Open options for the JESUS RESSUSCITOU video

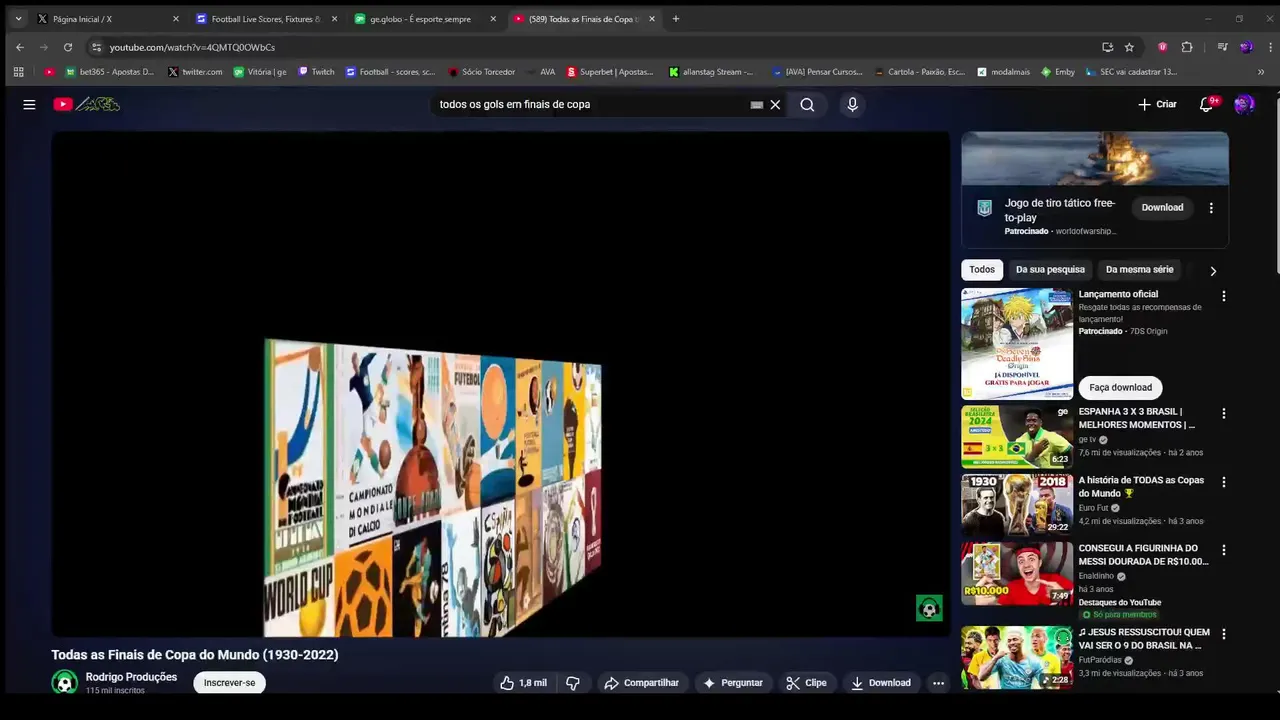pyautogui.click(x=1223, y=634)
